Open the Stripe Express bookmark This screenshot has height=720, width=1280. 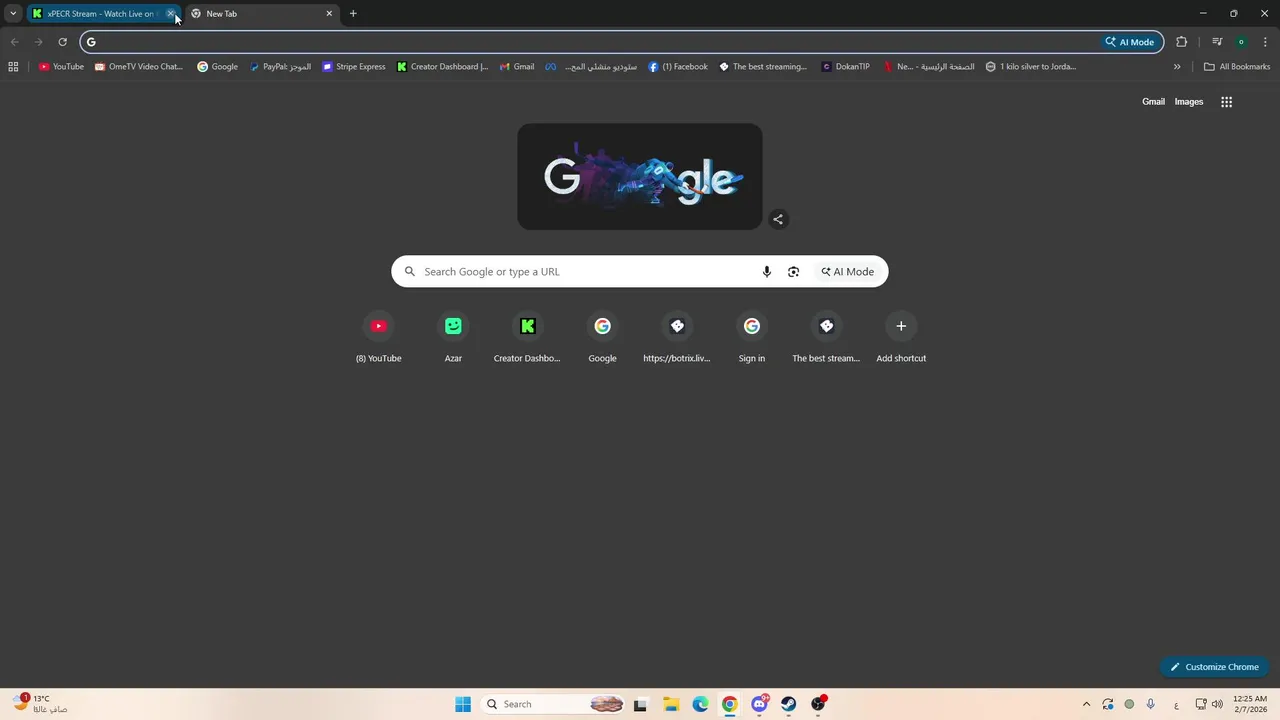pos(354,67)
